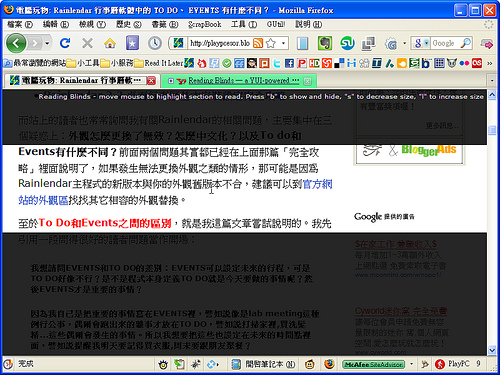Click scrollbar up arrow
500x375 pixels.
492,95
